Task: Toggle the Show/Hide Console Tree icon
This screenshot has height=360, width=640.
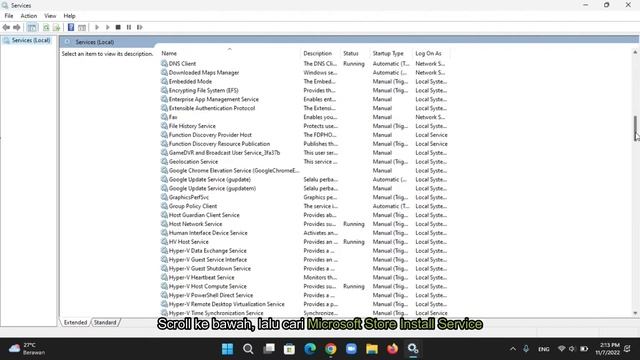Action: [32, 27]
